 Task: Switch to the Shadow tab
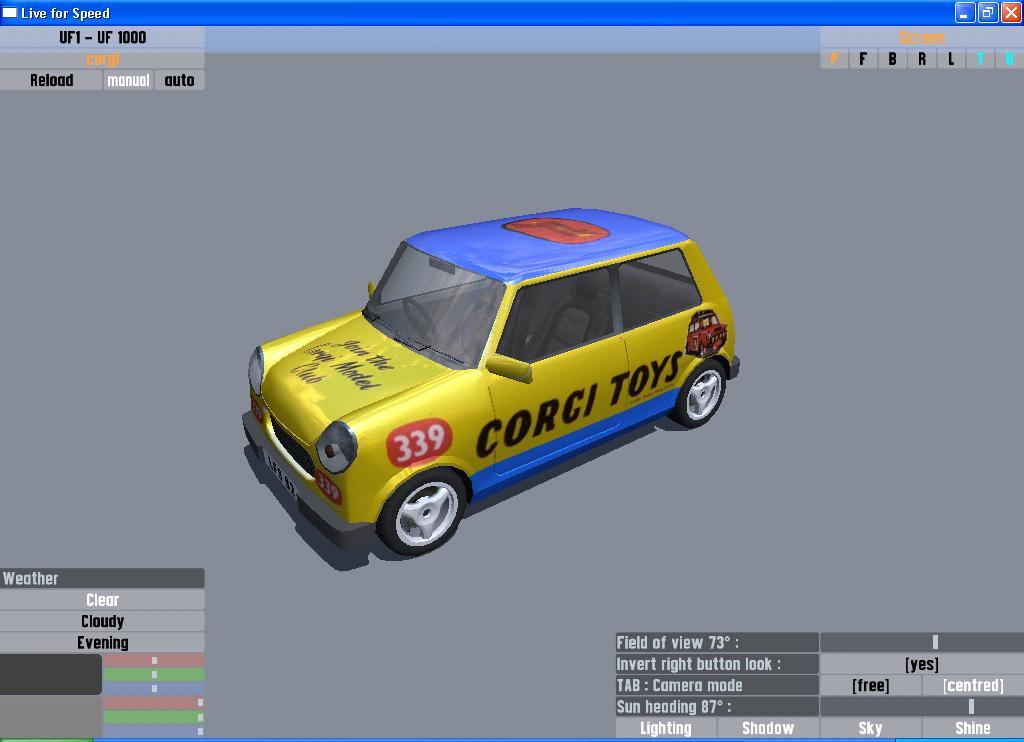pyautogui.click(x=768, y=728)
